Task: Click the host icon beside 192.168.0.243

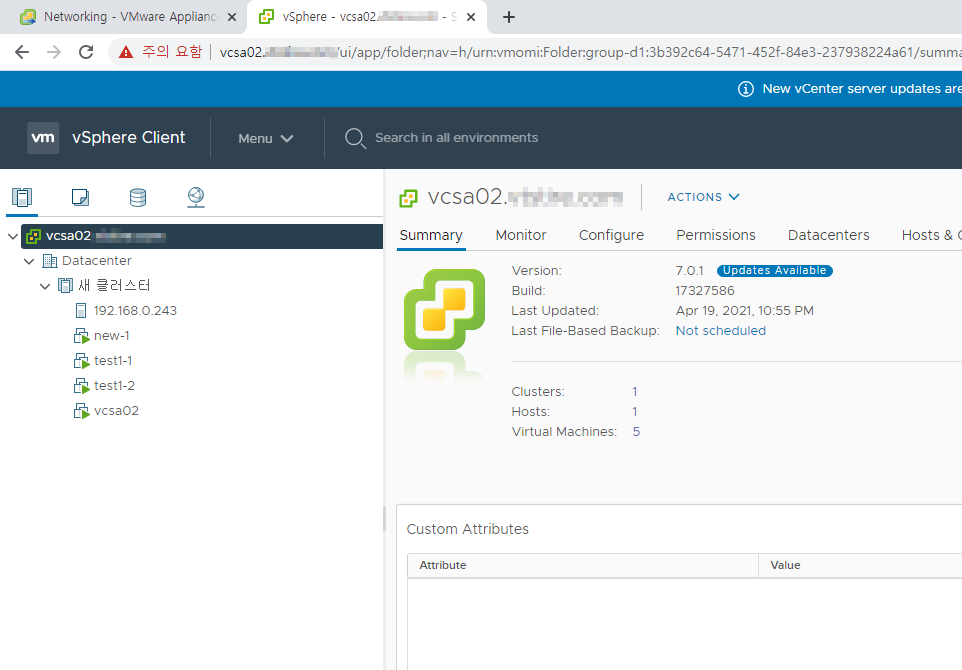Action: pos(80,310)
